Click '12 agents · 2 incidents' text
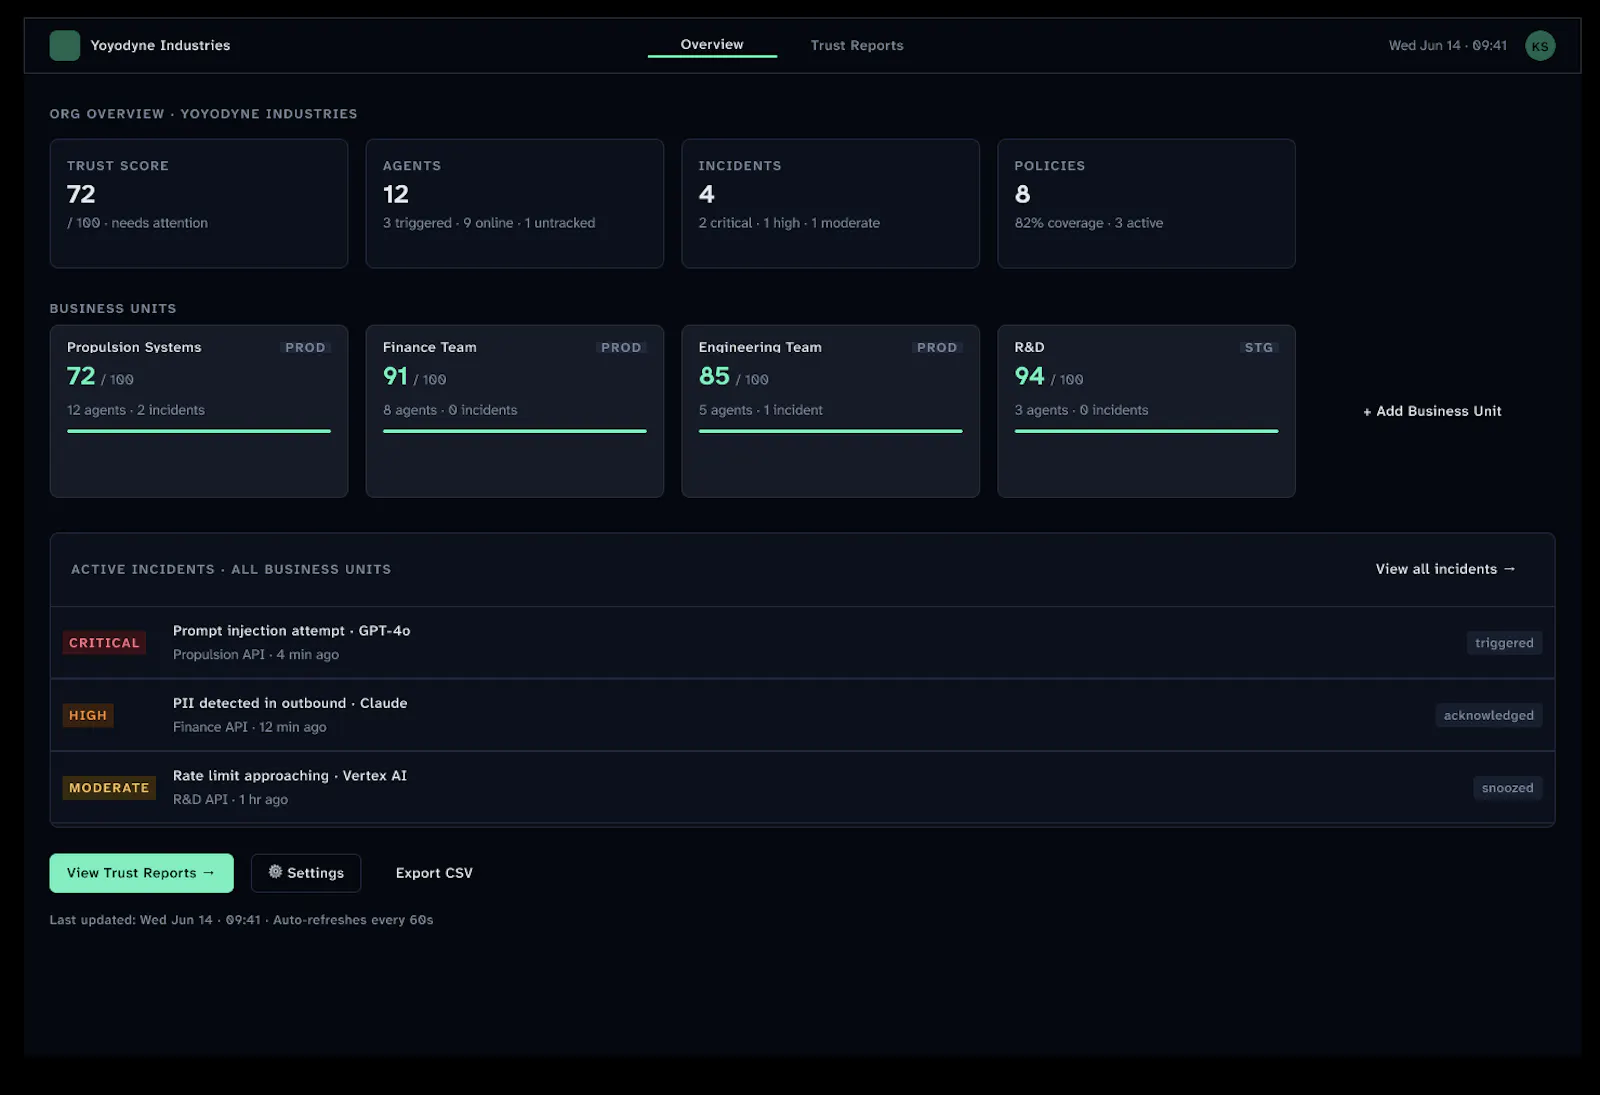Viewport: 1600px width, 1095px height. click(136, 410)
